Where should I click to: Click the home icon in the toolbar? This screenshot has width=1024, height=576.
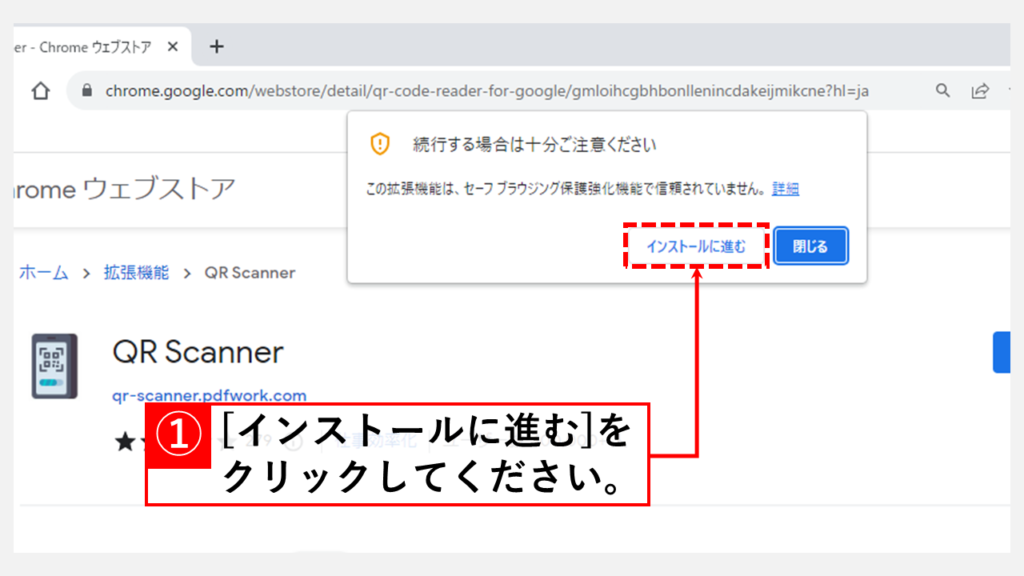(40, 91)
